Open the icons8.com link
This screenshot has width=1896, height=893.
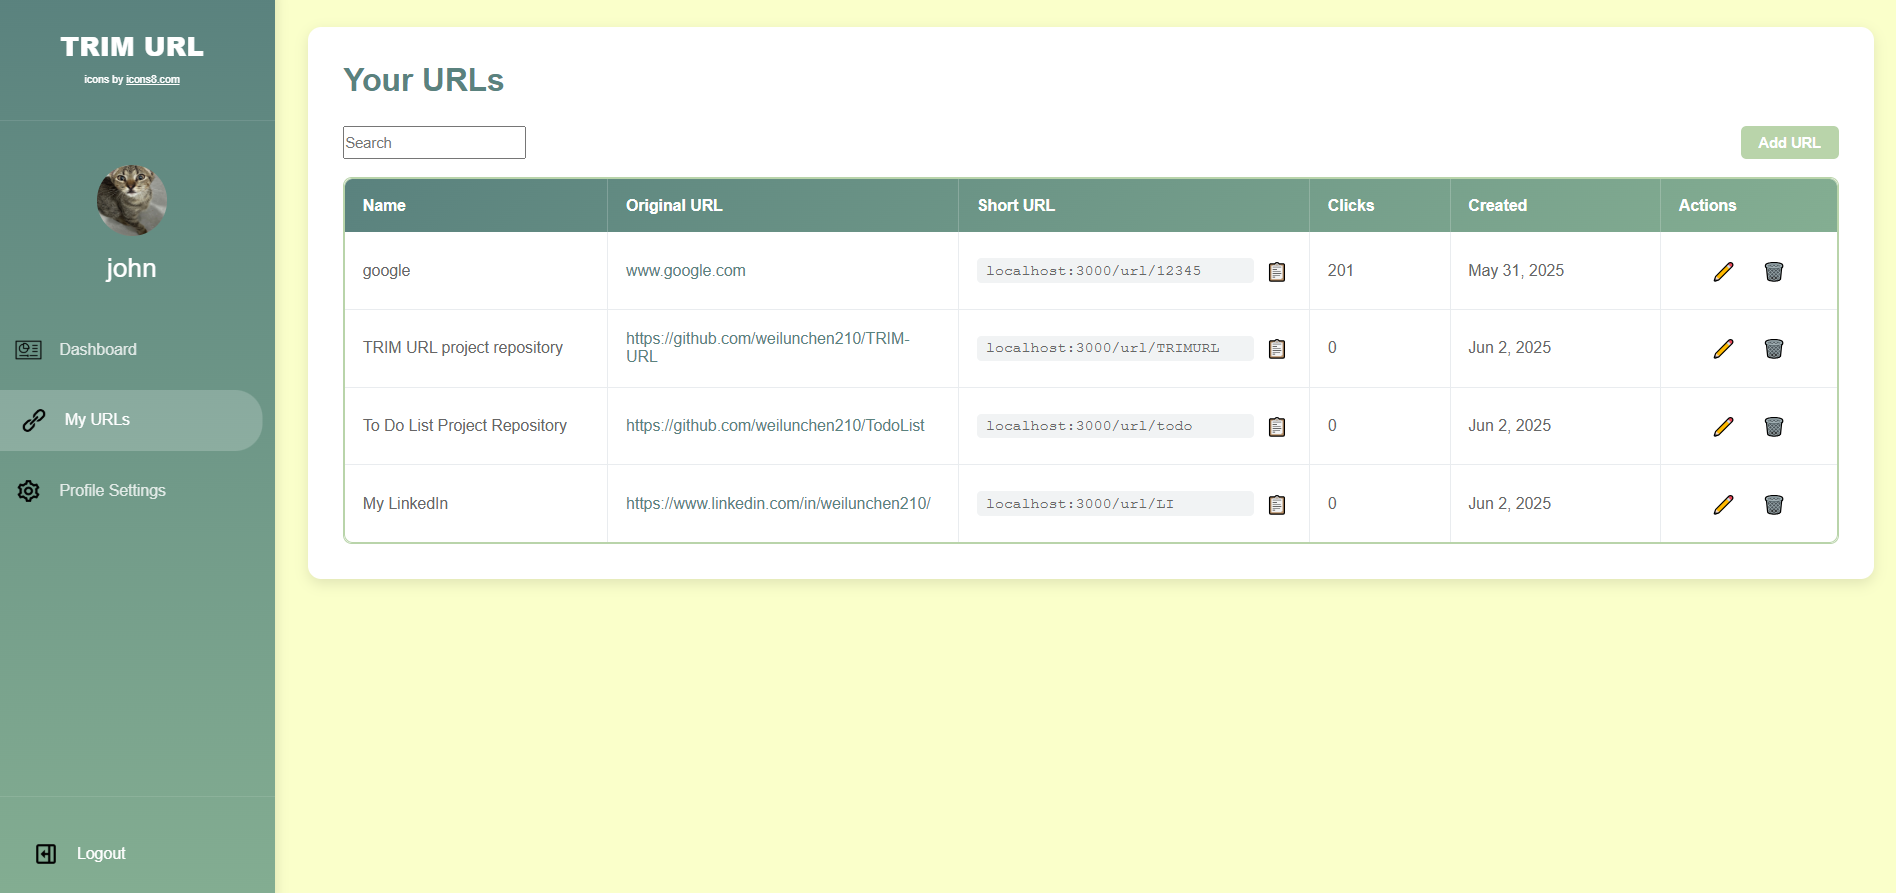tap(153, 79)
